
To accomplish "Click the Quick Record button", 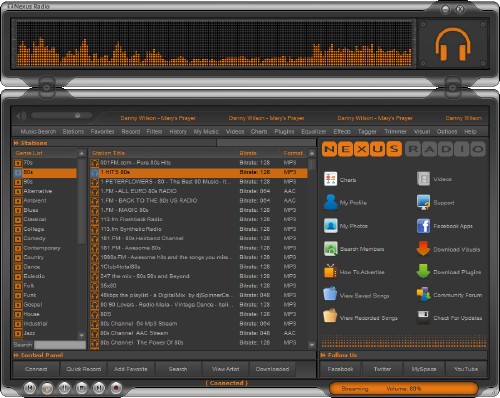I will point(83,369).
